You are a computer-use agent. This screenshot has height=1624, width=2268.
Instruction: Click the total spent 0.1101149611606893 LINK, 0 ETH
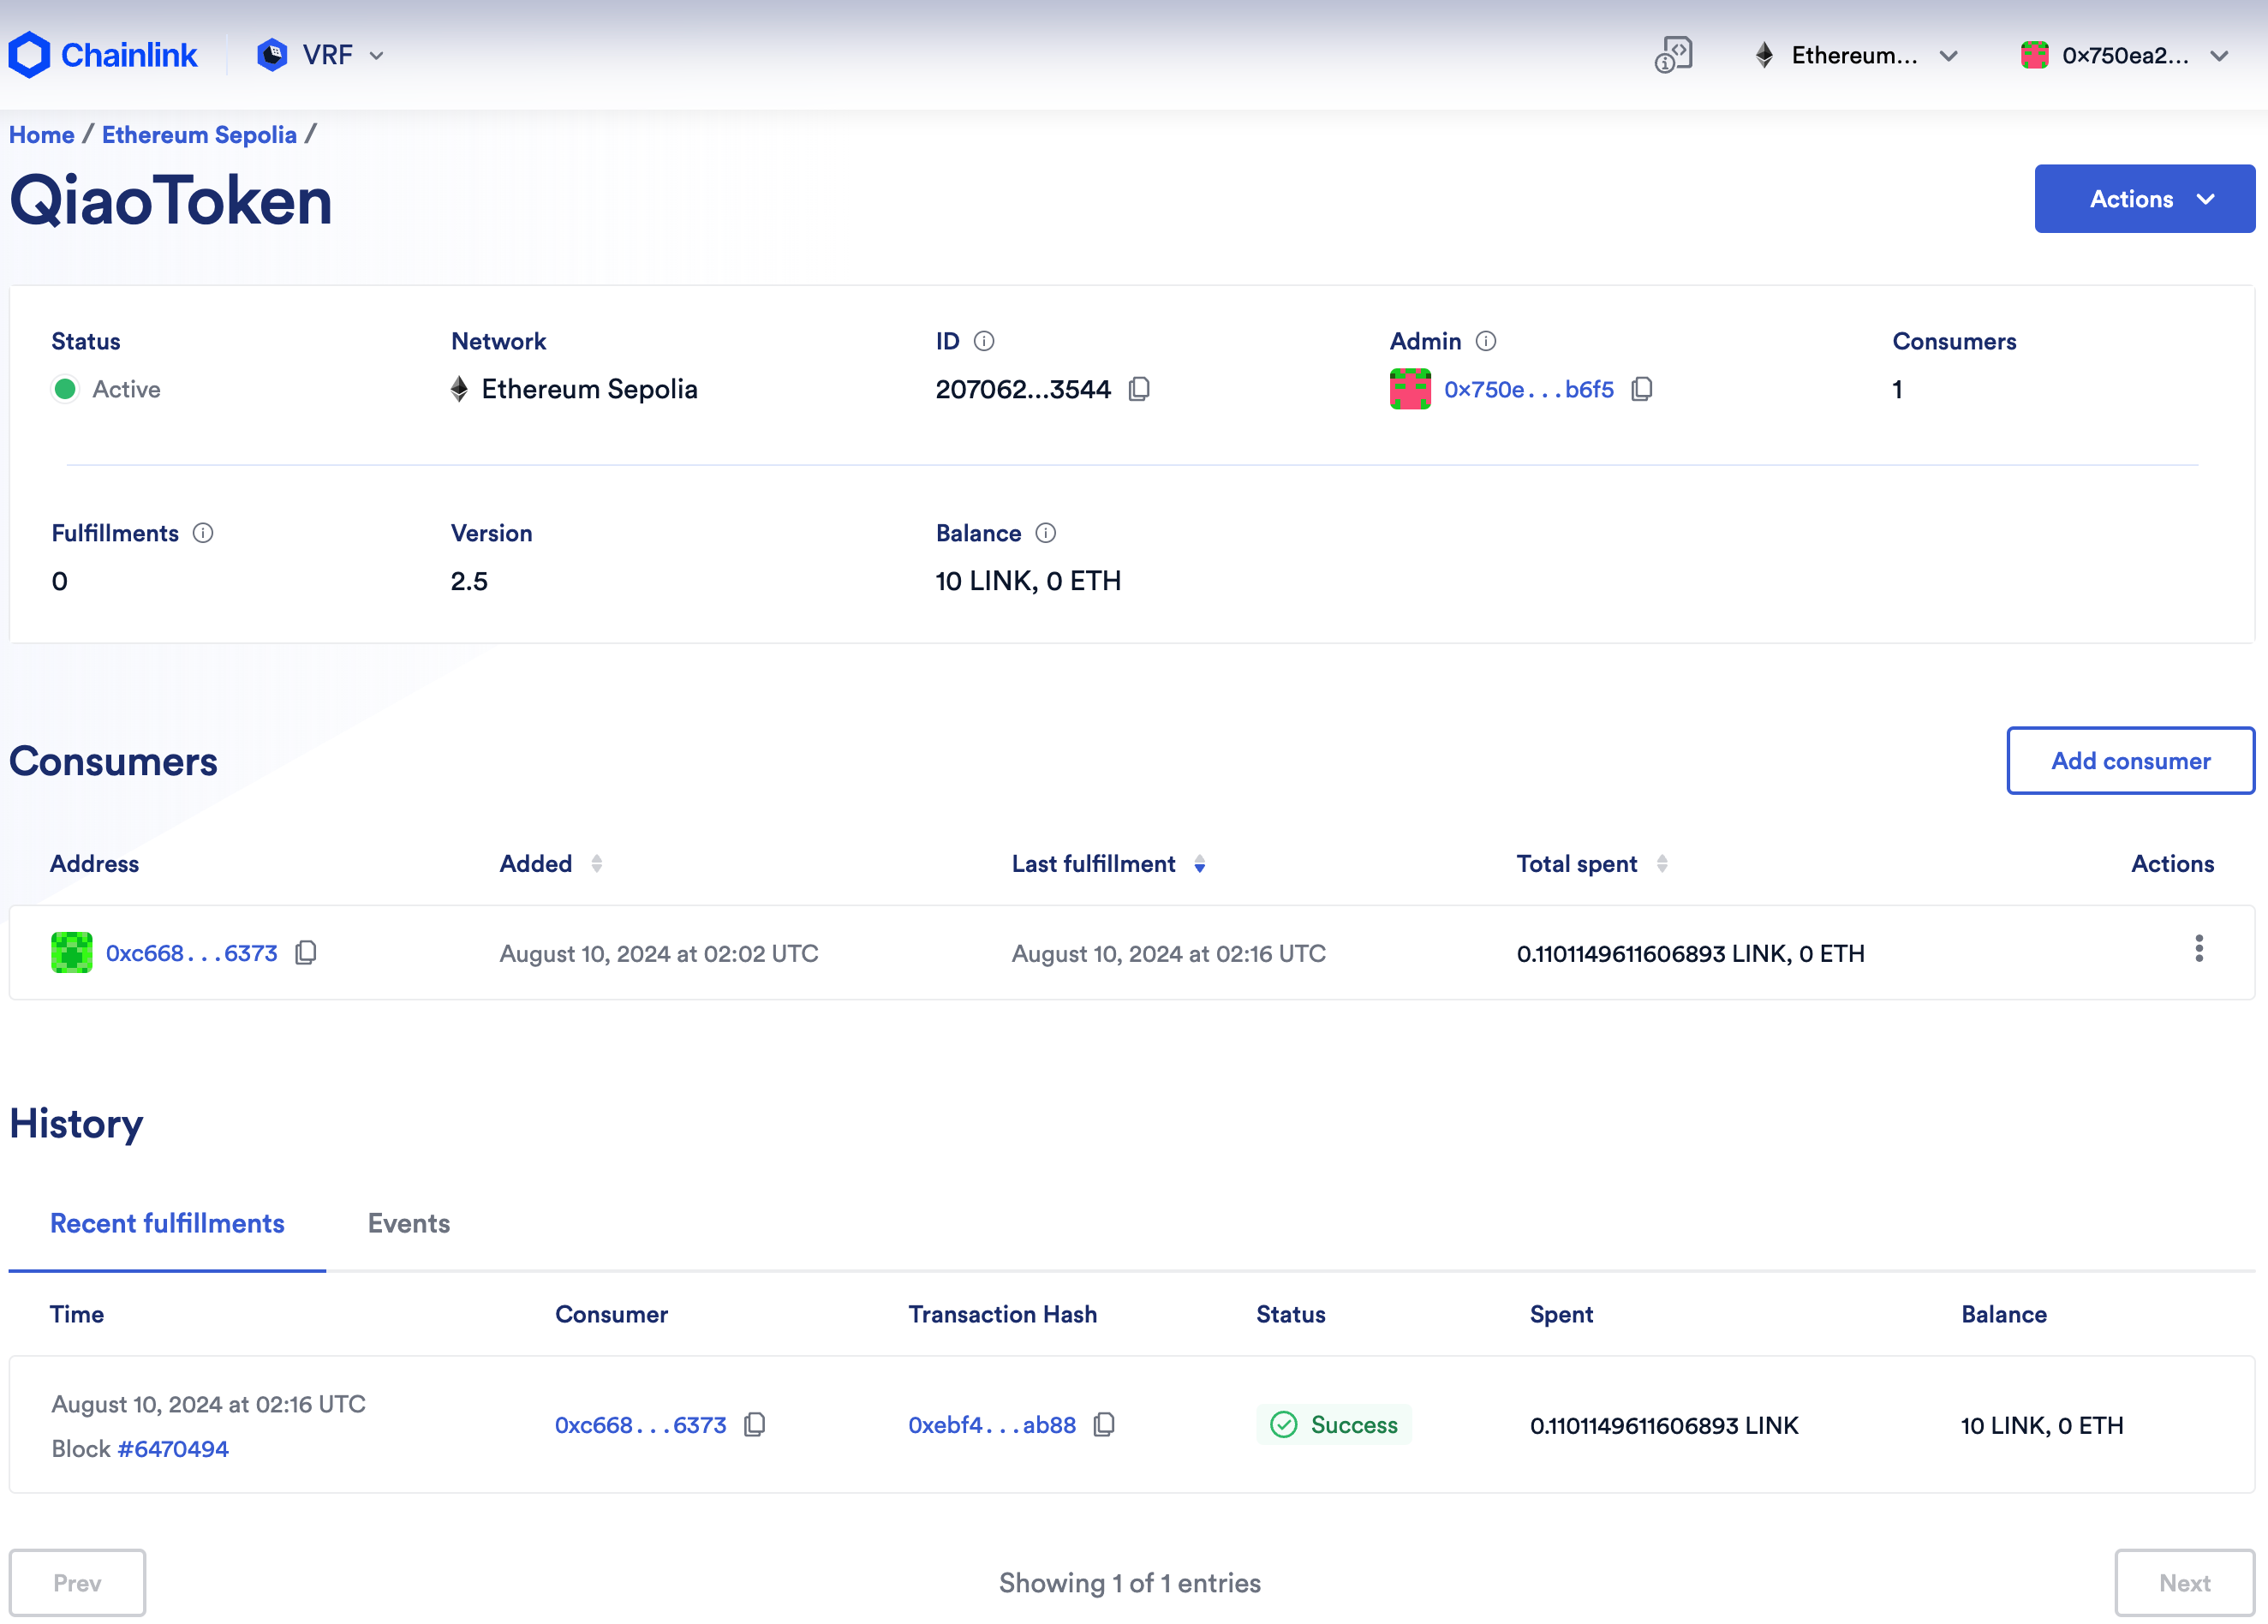(x=1690, y=954)
